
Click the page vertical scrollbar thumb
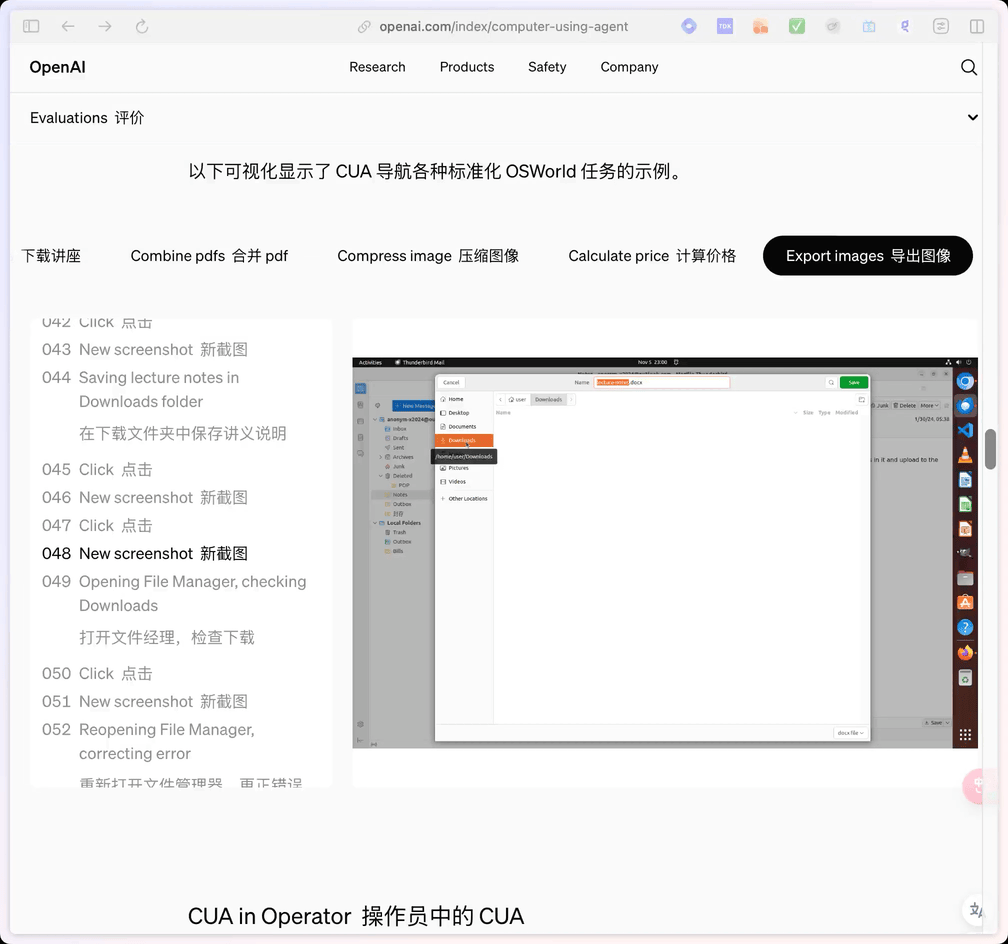(x=990, y=449)
